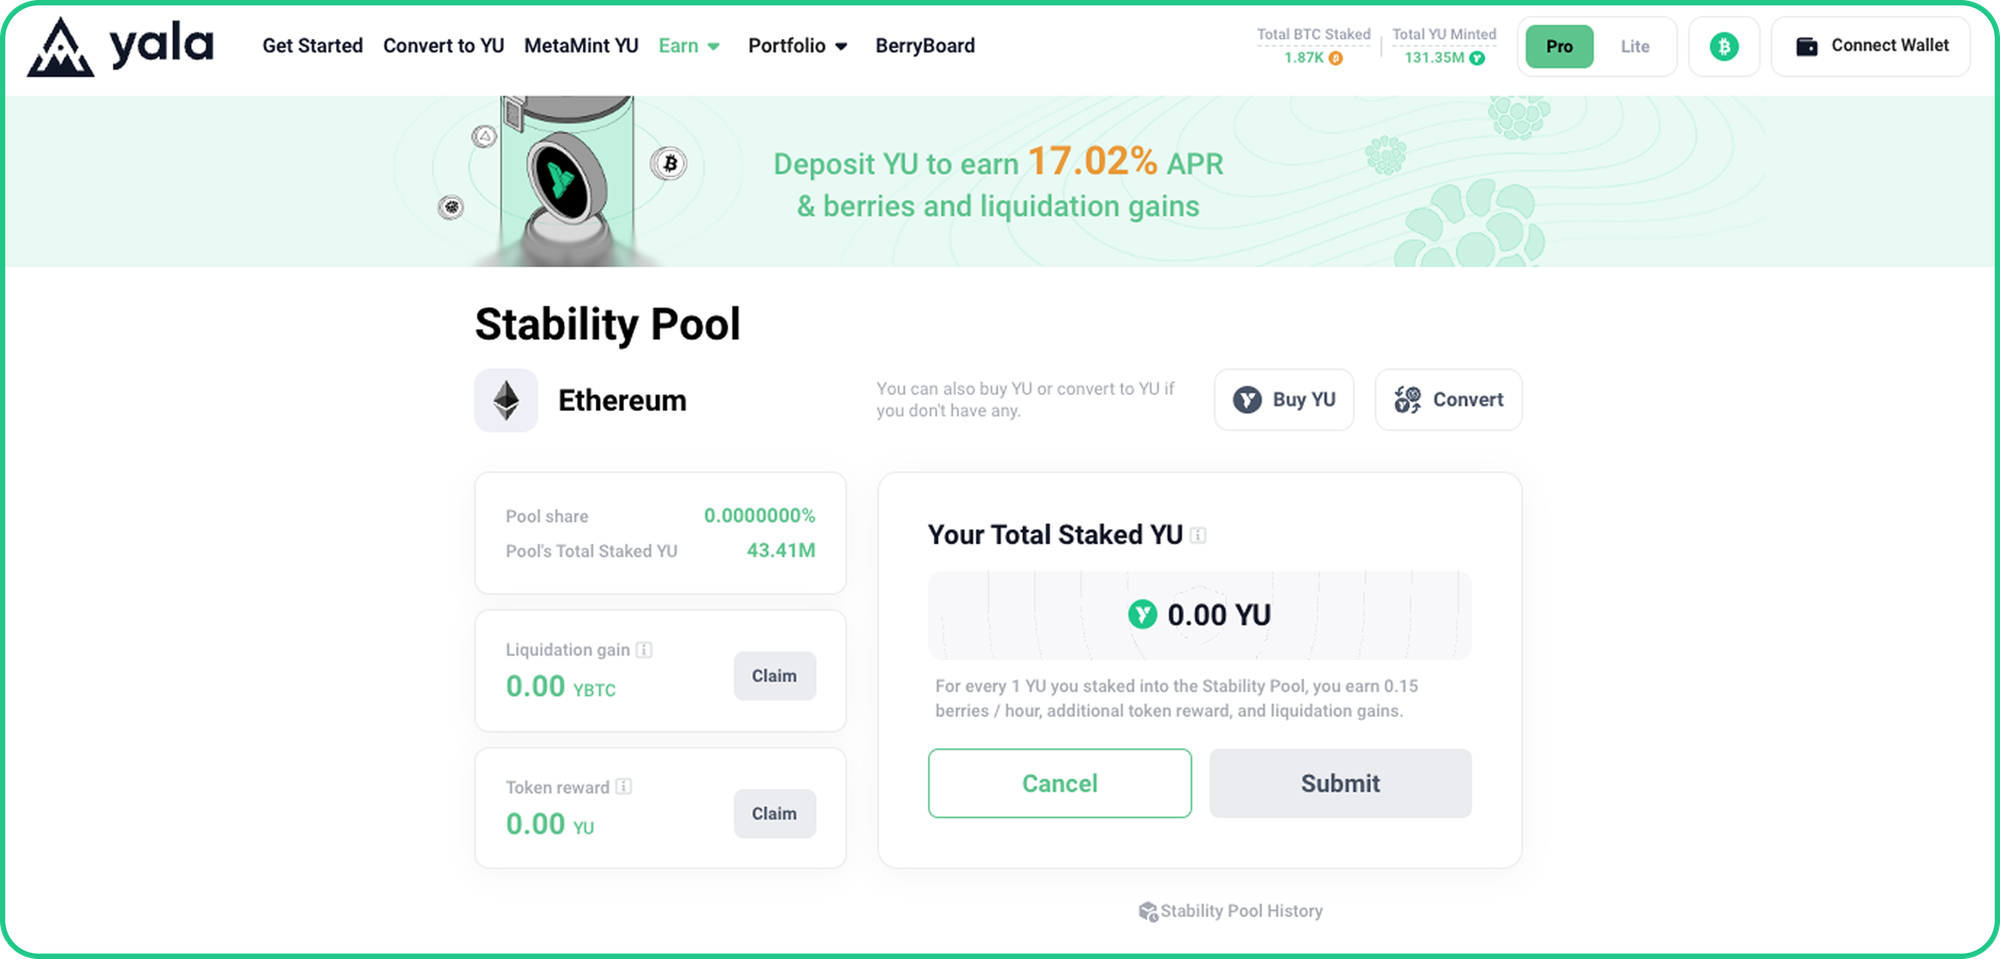Click the Cancel button
The image size is (2000, 959).
tap(1059, 783)
